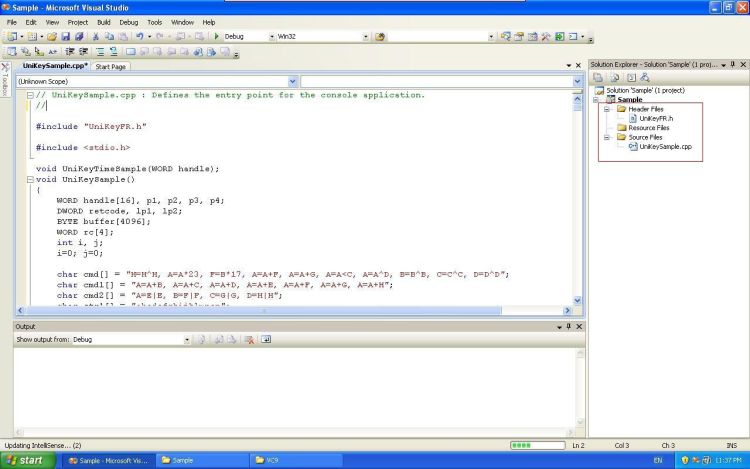
Task: Collapse the top comment block outline
Action: click(x=30, y=96)
